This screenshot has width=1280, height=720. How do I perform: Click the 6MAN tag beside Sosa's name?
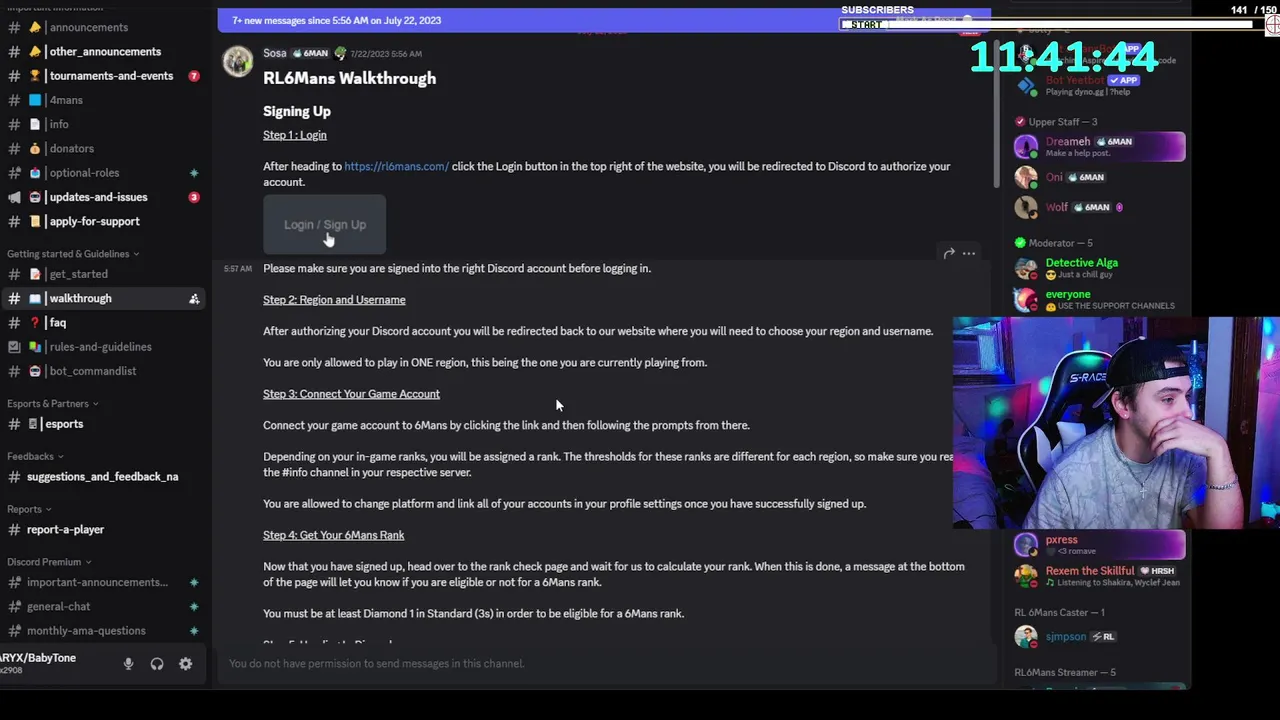(x=310, y=53)
